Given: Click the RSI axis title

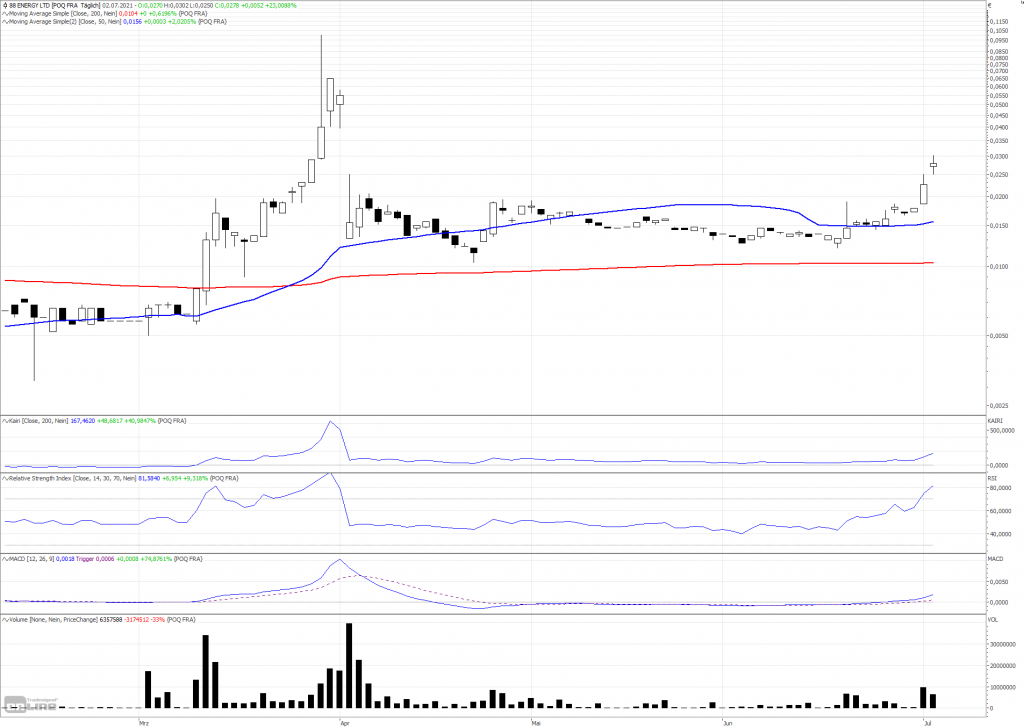Looking at the screenshot, I should tap(992, 479).
